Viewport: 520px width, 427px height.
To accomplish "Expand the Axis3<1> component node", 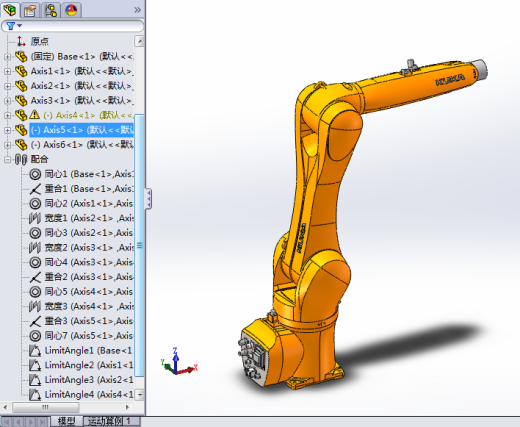I will pyautogui.click(x=7, y=101).
